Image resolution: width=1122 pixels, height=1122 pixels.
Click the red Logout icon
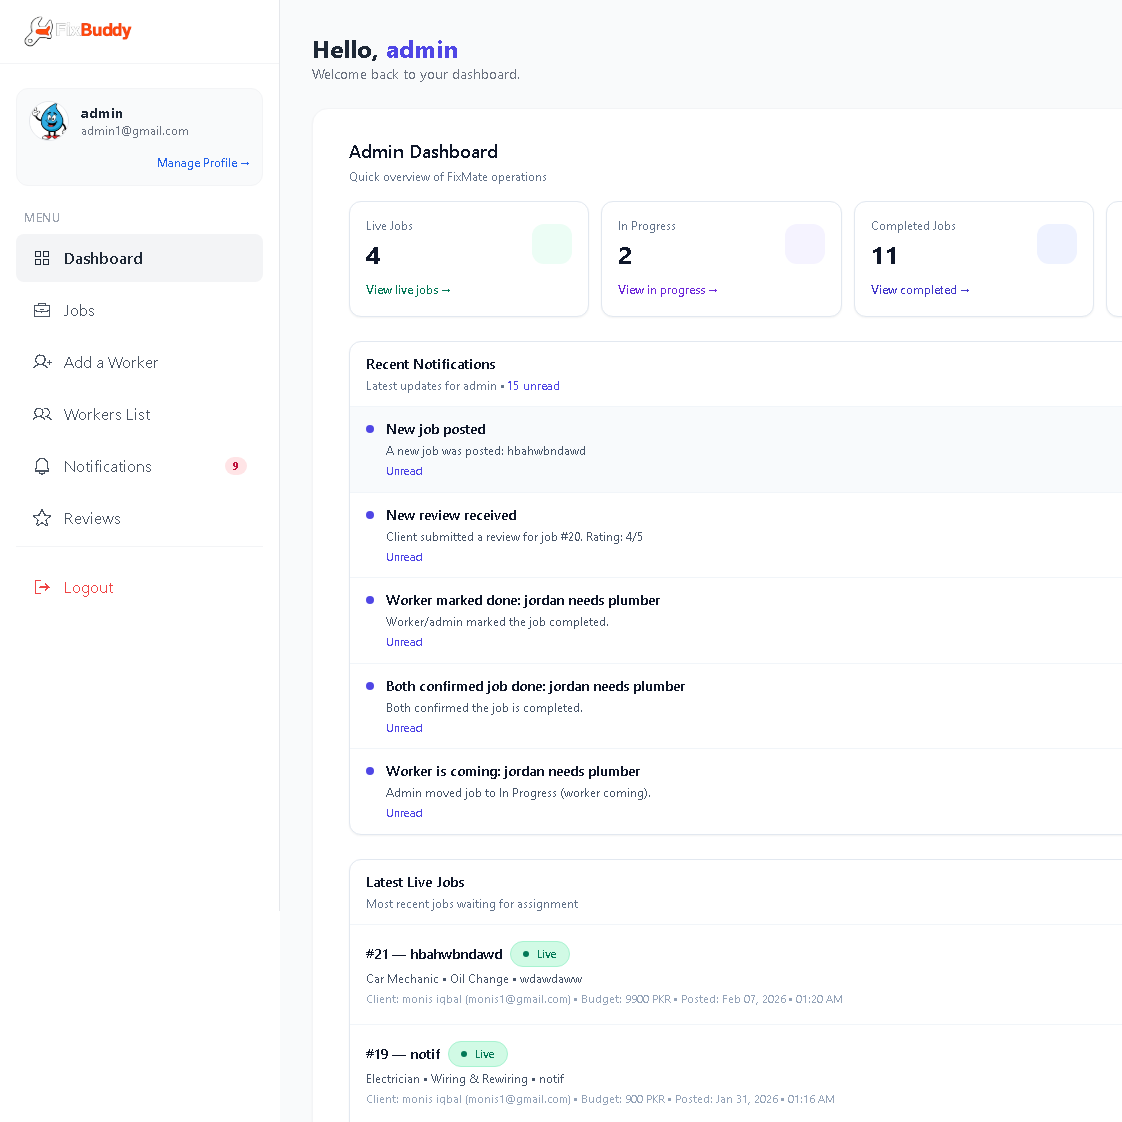coord(42,587)
